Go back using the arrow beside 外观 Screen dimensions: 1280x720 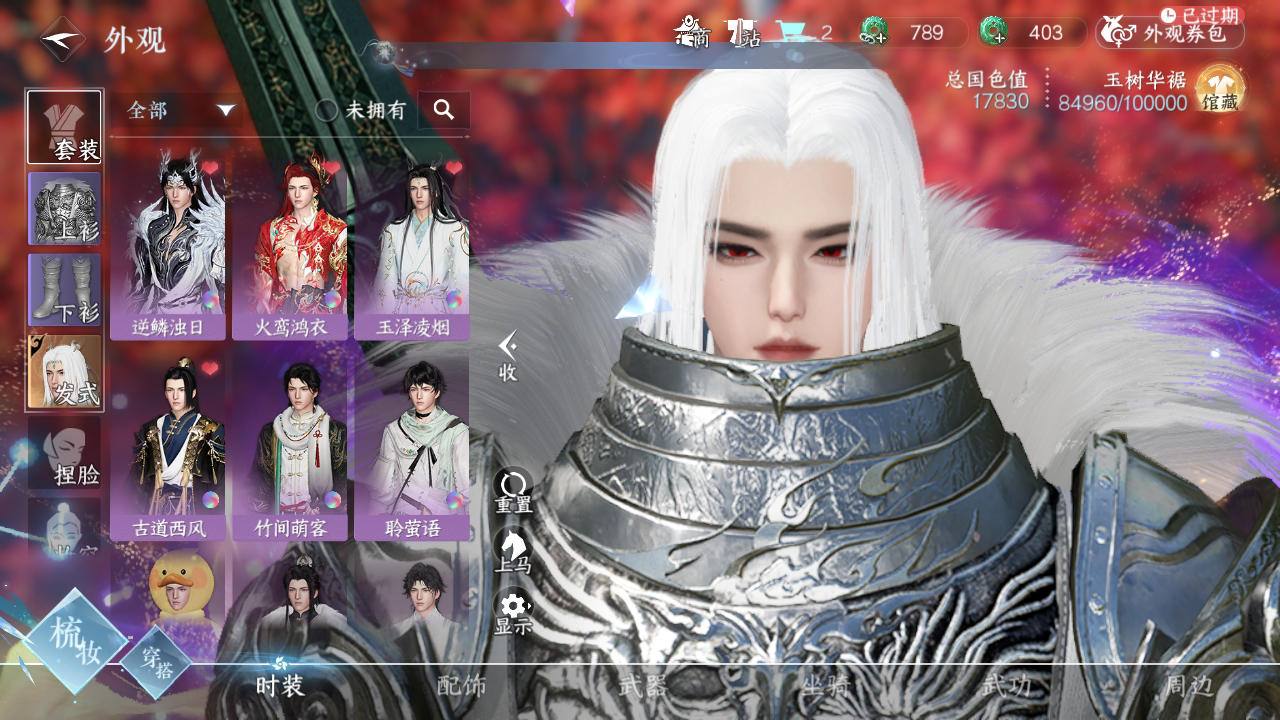[62, 39]
